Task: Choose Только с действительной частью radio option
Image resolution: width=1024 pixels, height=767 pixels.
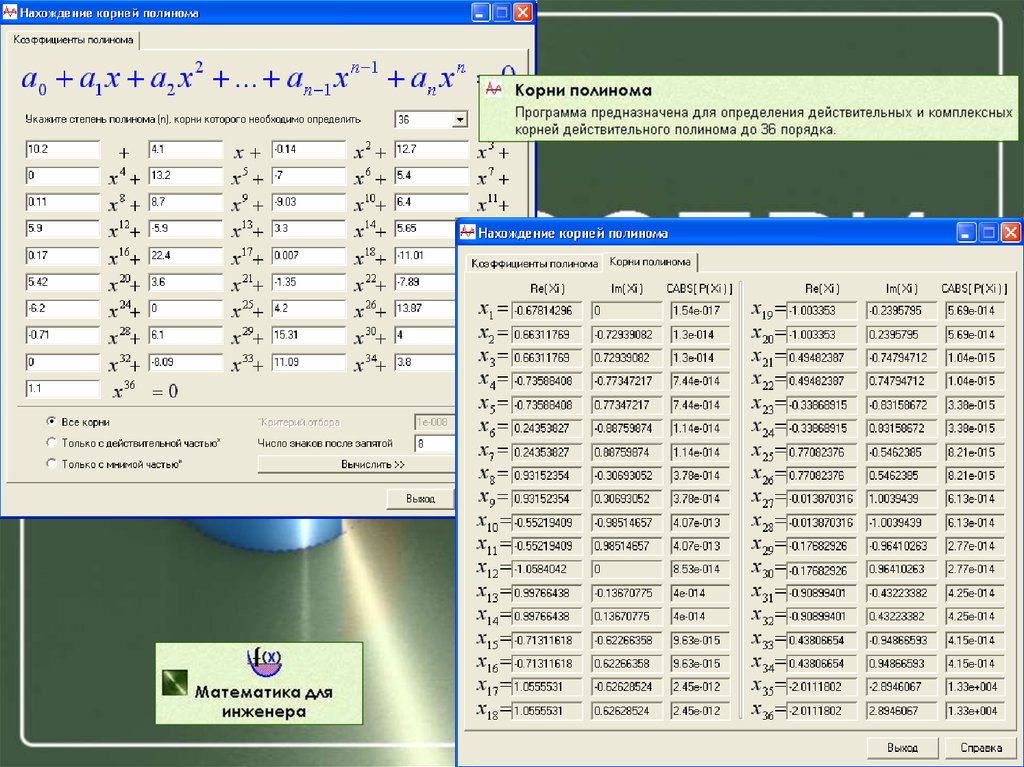Action: [x=51, y=442]
